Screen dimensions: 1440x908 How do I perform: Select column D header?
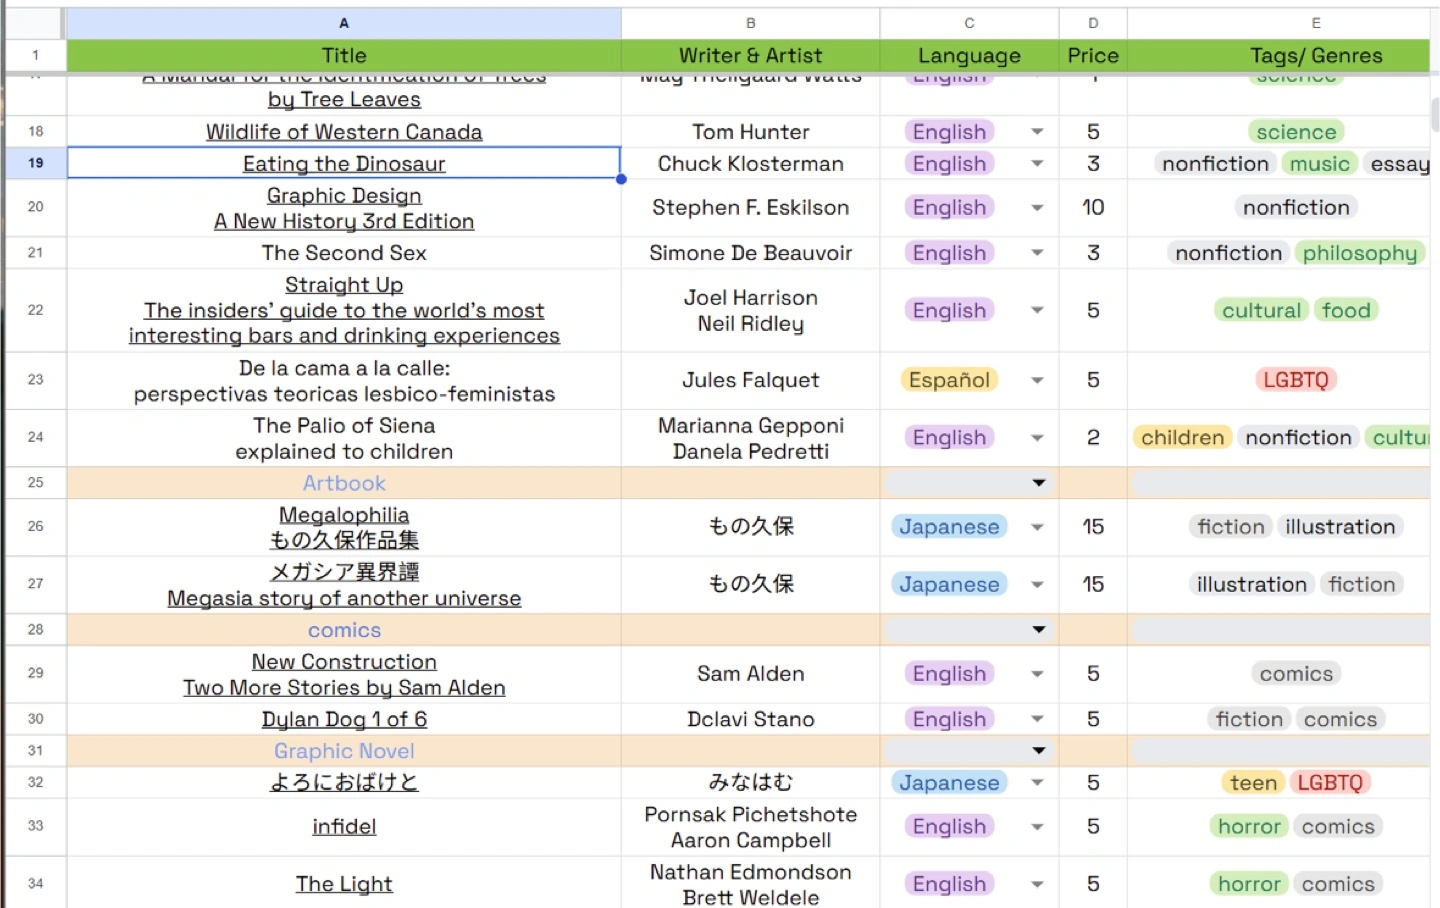click(x=1093, y=23)
